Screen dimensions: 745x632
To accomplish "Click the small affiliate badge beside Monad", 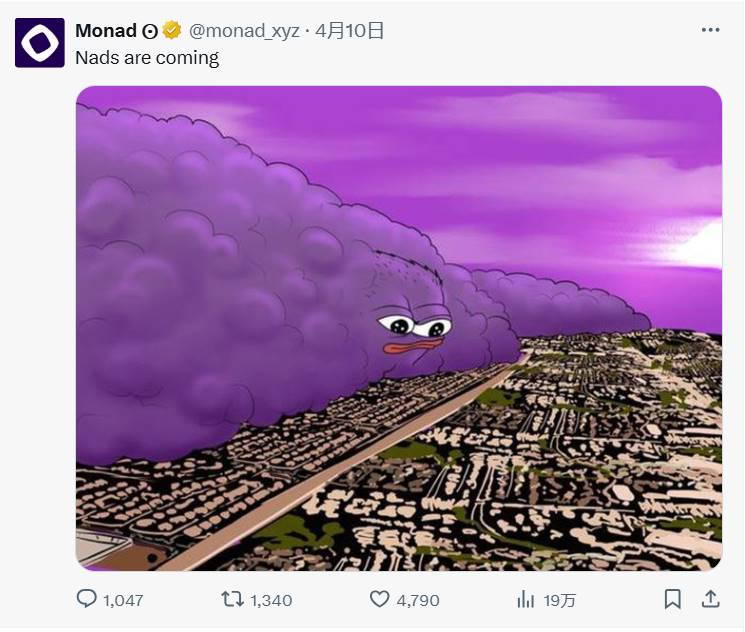I will pyautogui.click(x=150, y=31).
